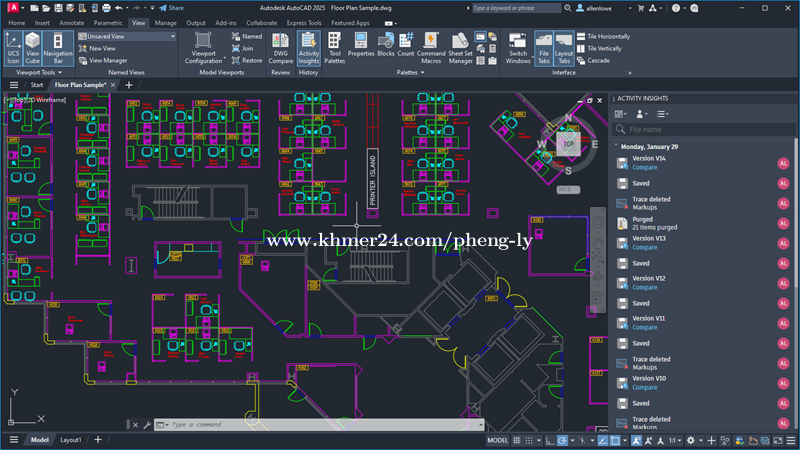Click Trace deleted Markups entry icon at top
This screenshot has width=800, height=450.
click(x=622, y=203)
